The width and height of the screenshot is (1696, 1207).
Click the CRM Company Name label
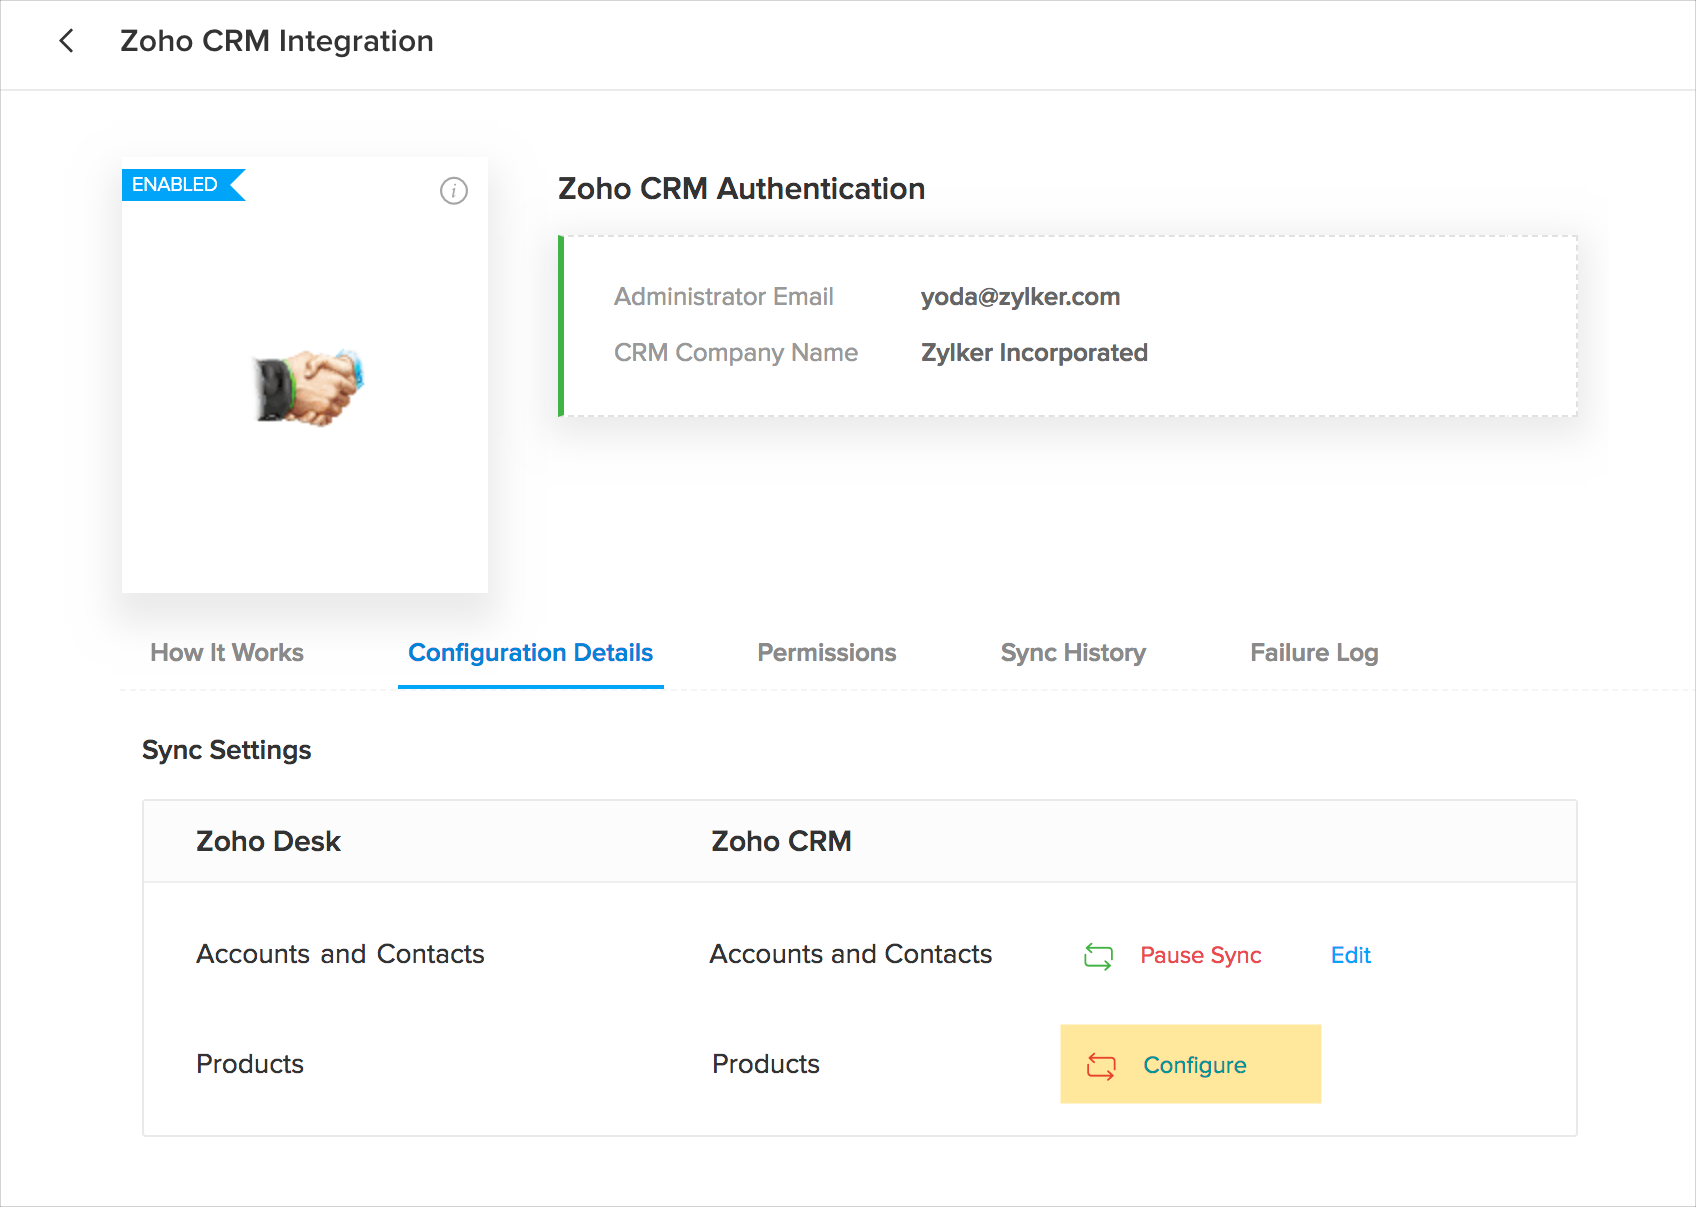[736, 353]
